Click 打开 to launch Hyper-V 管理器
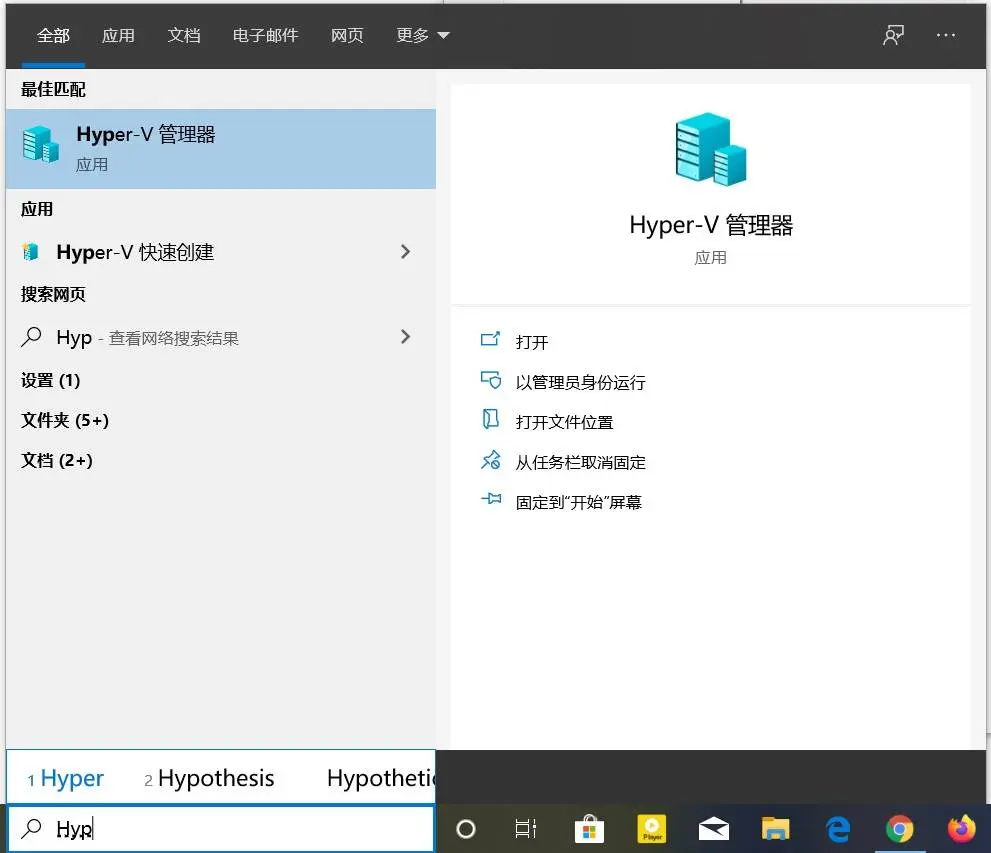Viewport: 991px width, 853px height. (x=532, y=342)
